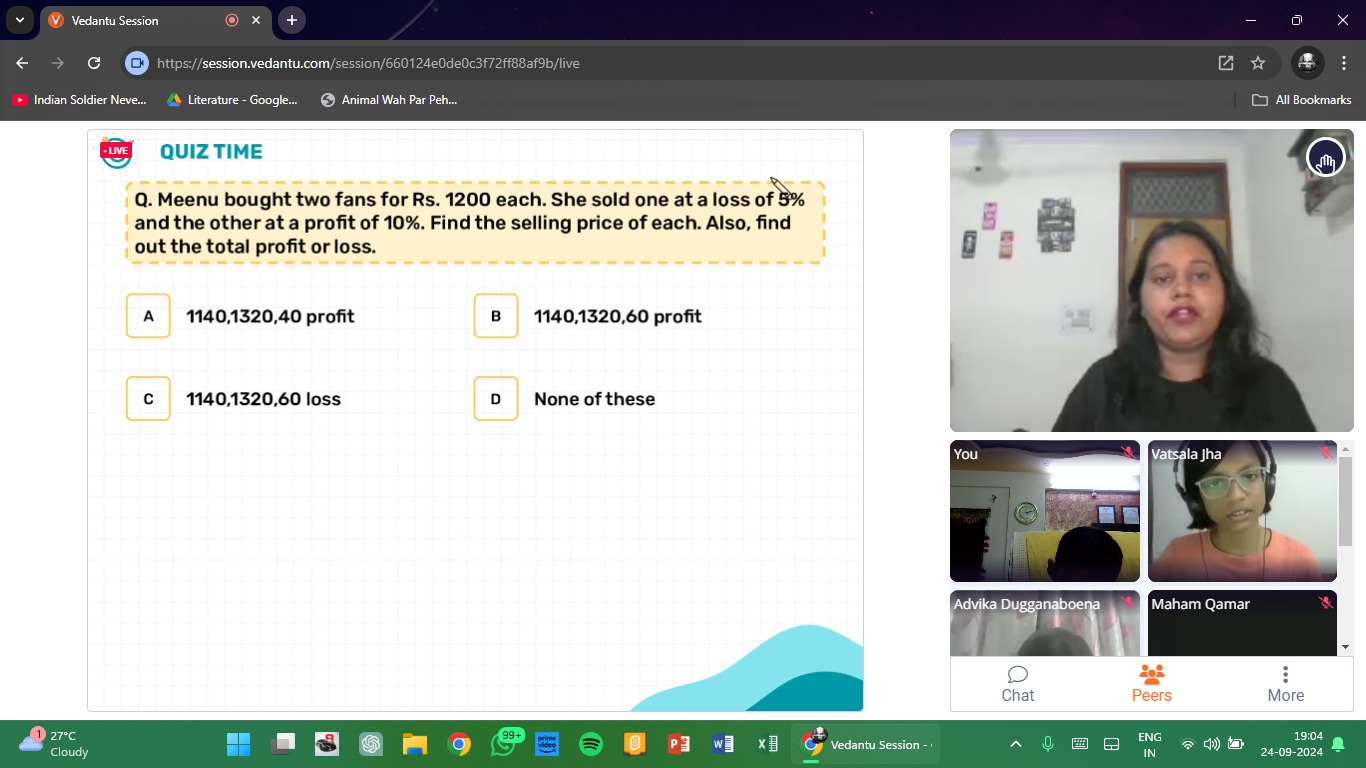1366x768 pixels.
Task: Click your own video thumbnail
Action: (x=1045, y=511)
